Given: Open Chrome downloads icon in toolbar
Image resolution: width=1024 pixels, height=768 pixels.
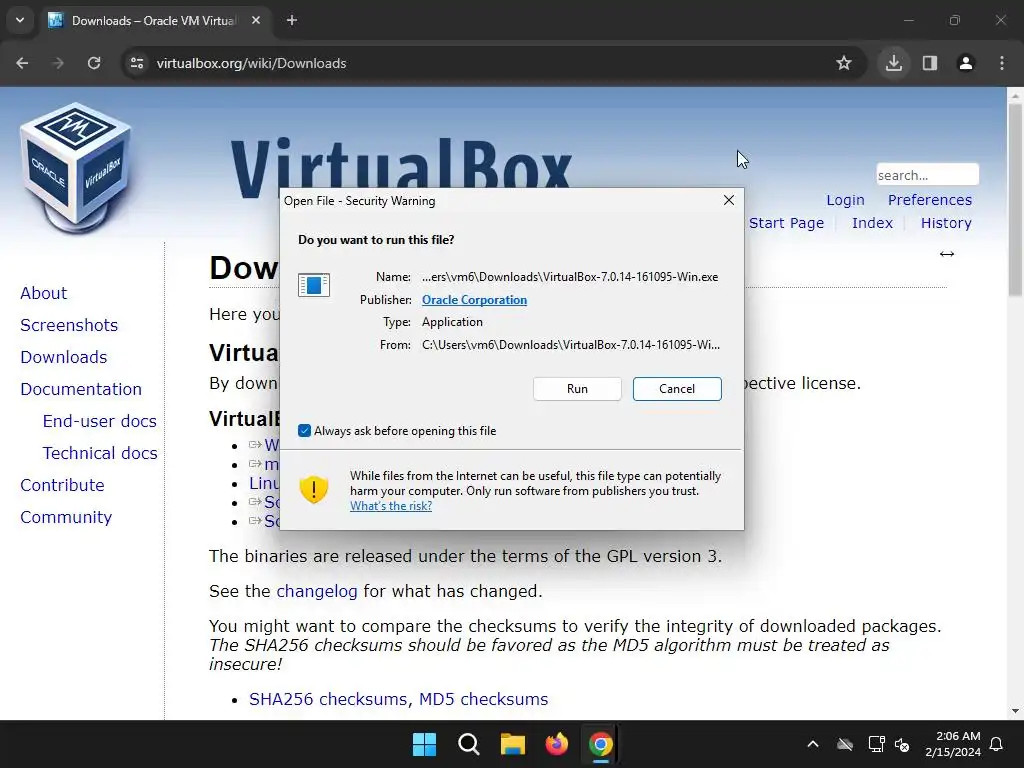Looking at the screenshot, I should [893, 63].
